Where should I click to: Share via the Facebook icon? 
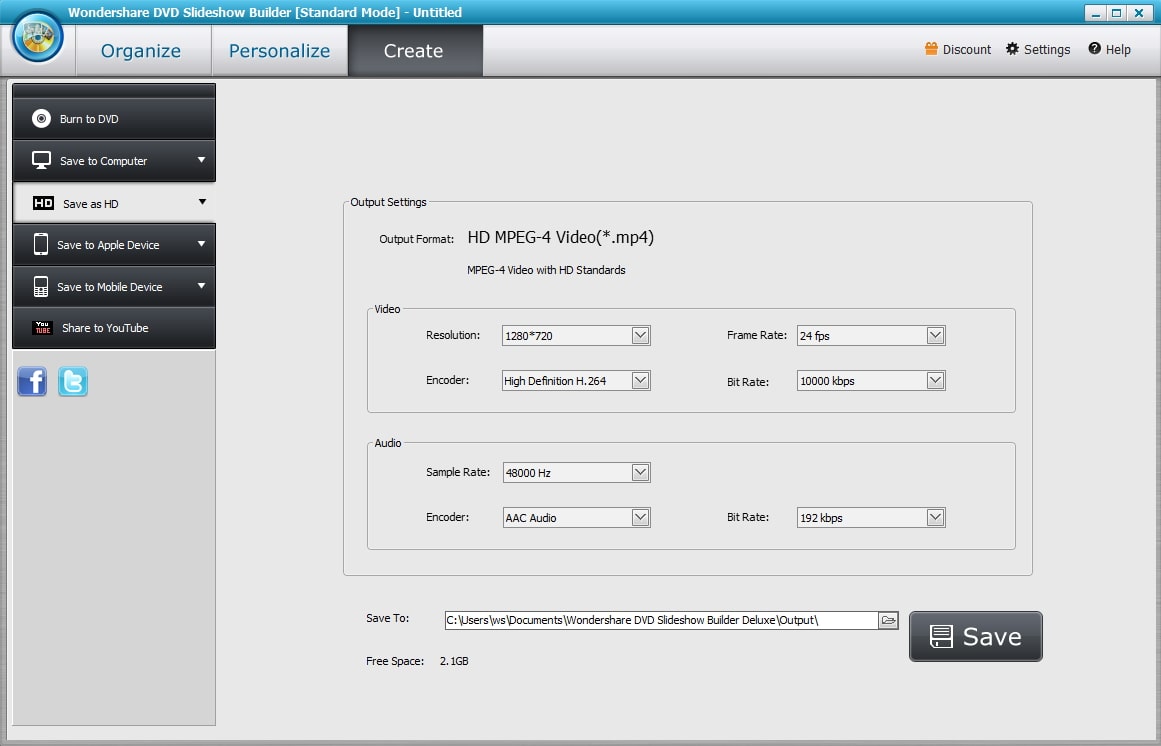32,382
